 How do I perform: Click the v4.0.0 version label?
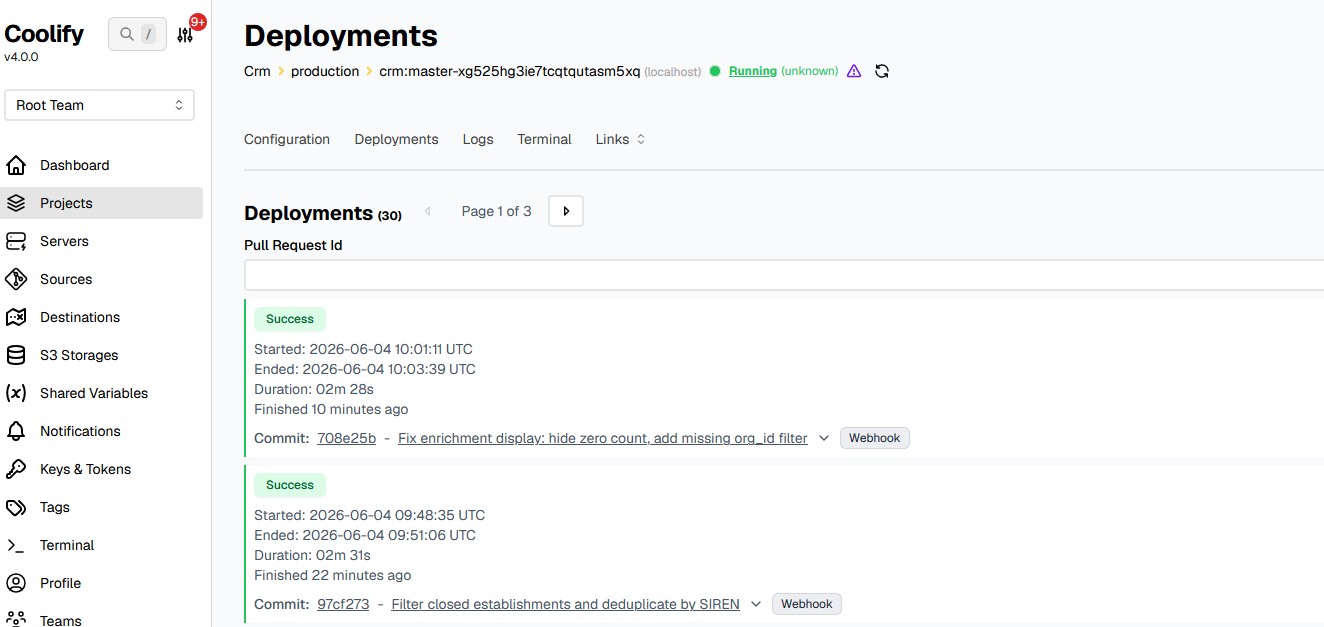[x=21, y=57]
